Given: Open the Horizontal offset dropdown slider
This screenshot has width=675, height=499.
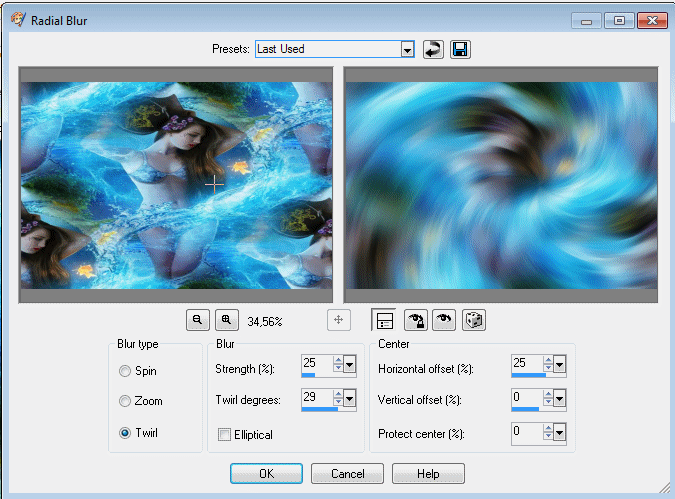Looking at the screenshot, I should pyautogui.click(x=559, y=365).
